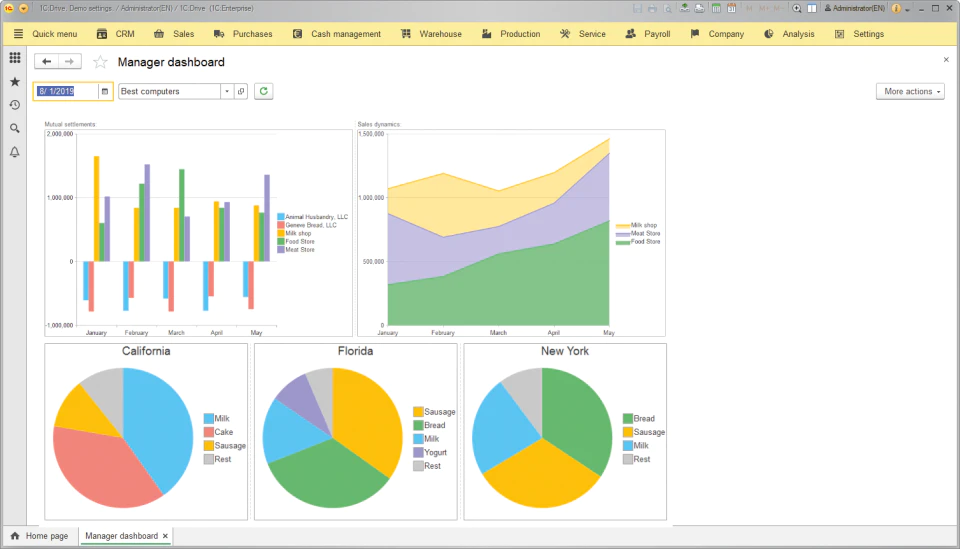The width and height of the screenshot is (960, 549).
Task: Click Administrator(EN) user in title bar
Action: [854, 8]
